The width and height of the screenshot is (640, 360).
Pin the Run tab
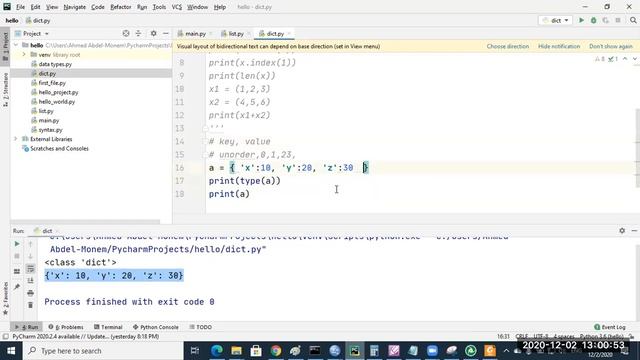tap(17, 287)
